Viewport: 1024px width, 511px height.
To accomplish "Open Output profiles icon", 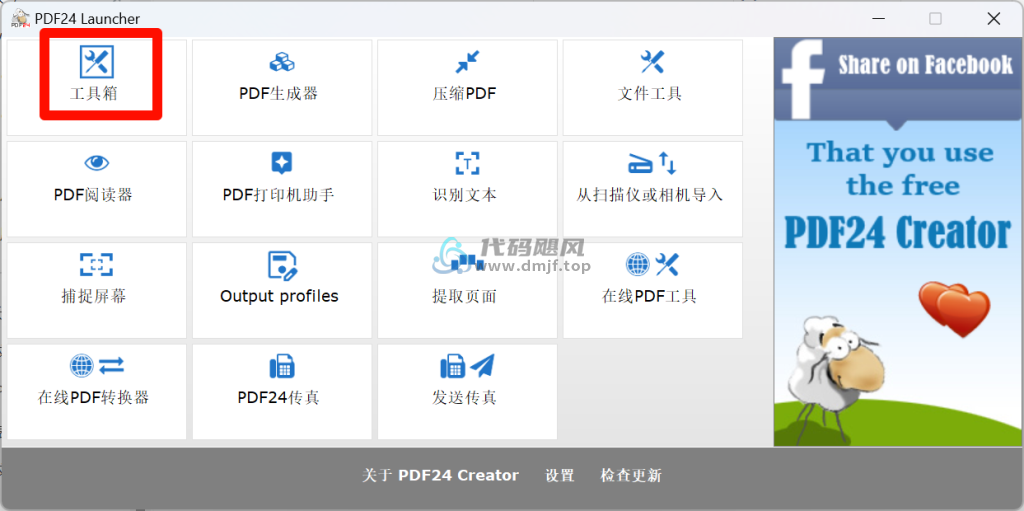I will tap(282, 265).
